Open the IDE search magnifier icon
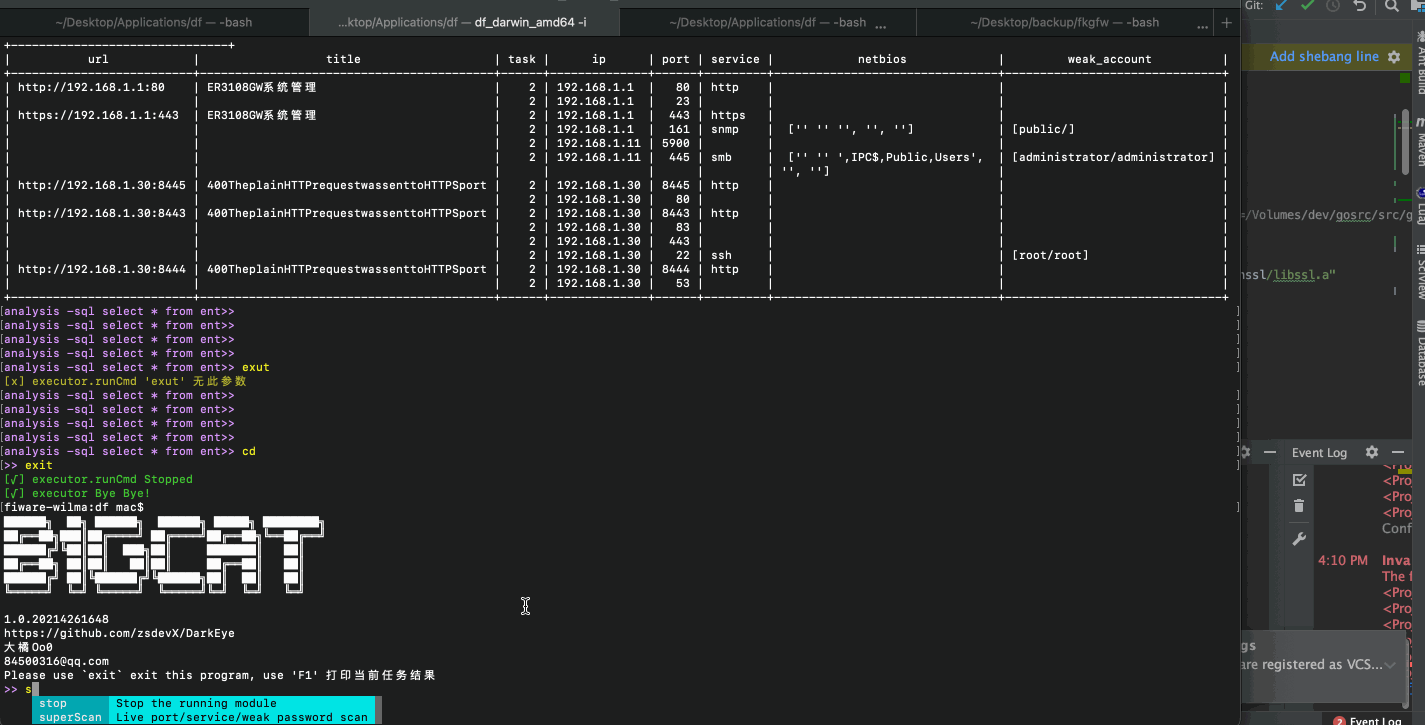 point(1392,6)
